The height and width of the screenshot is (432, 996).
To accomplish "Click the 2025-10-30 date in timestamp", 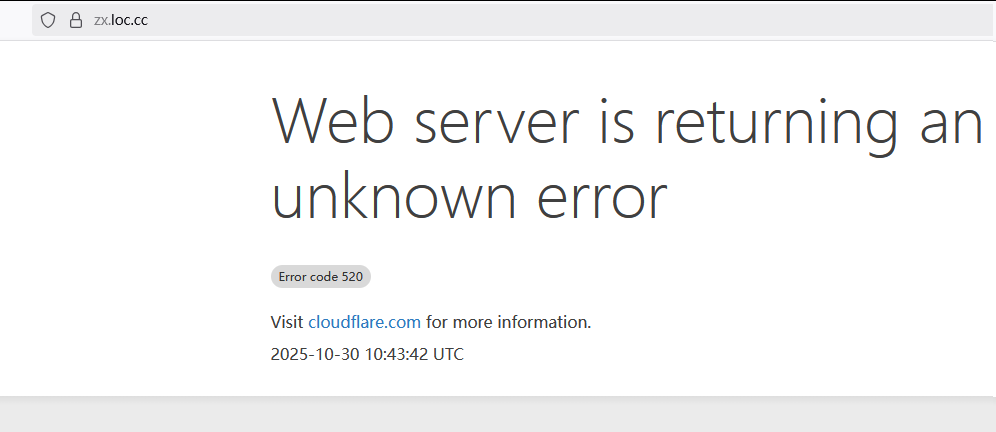I will [310, 354].
